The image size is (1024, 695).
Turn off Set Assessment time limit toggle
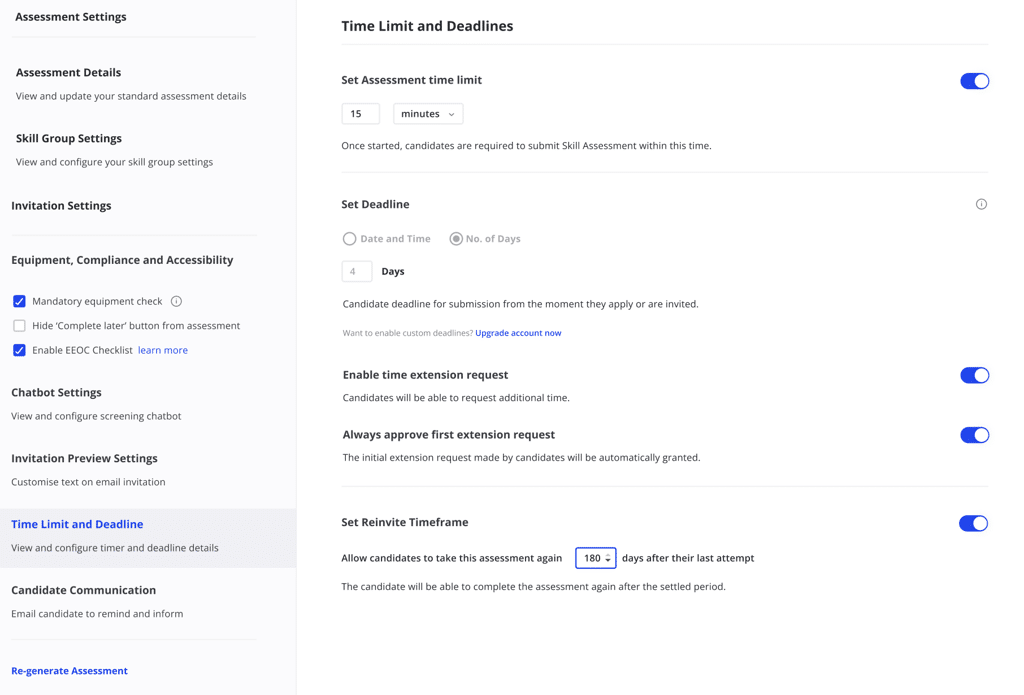pos(974,81)
